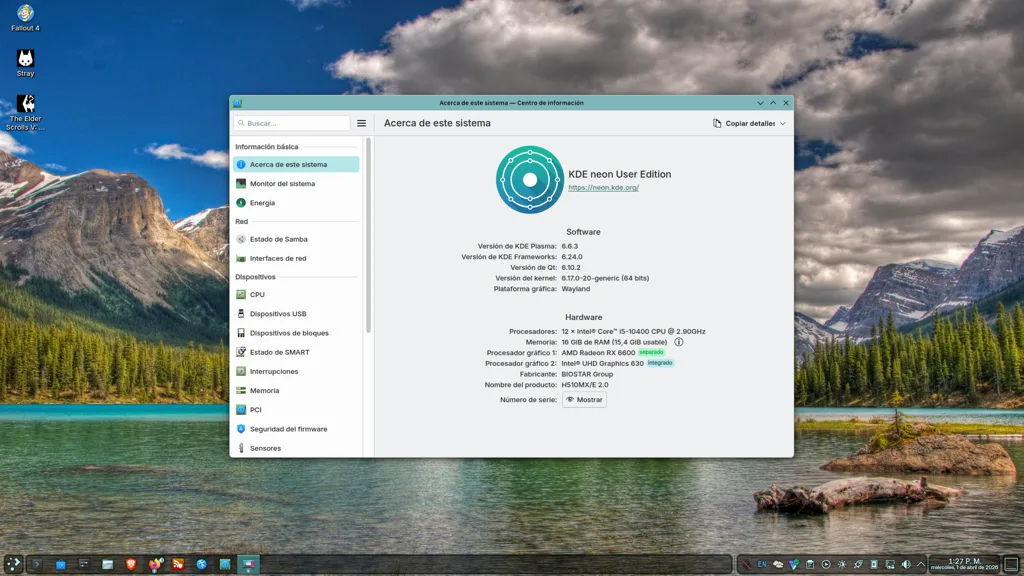The image size is (1024, 576).
Task: Click the Intel UHD Graphics 630 entry
Action: click(602, 364)
